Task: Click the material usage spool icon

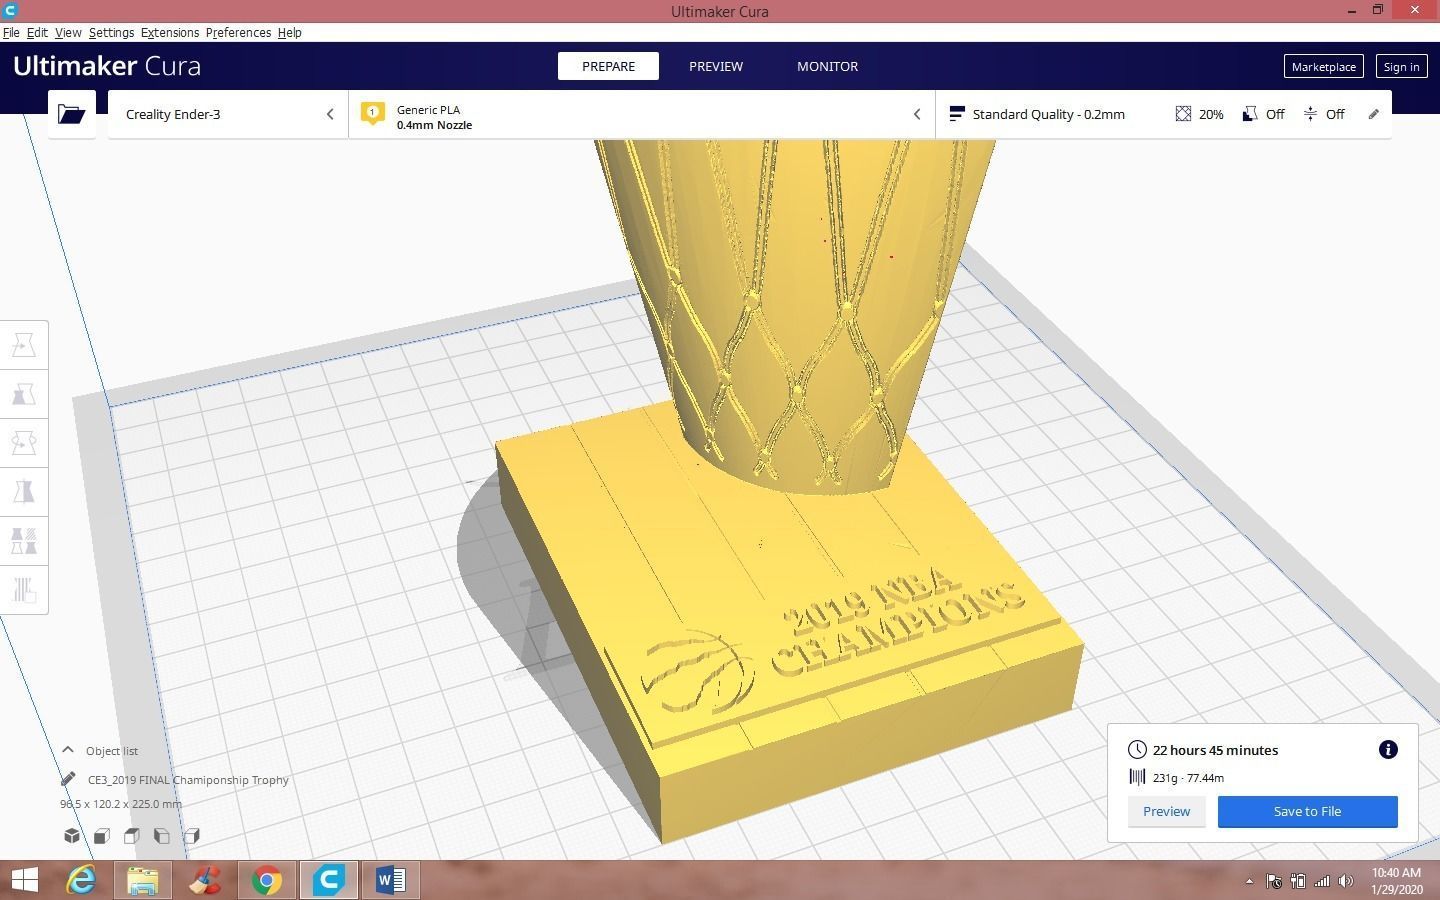Action: 1137,777
